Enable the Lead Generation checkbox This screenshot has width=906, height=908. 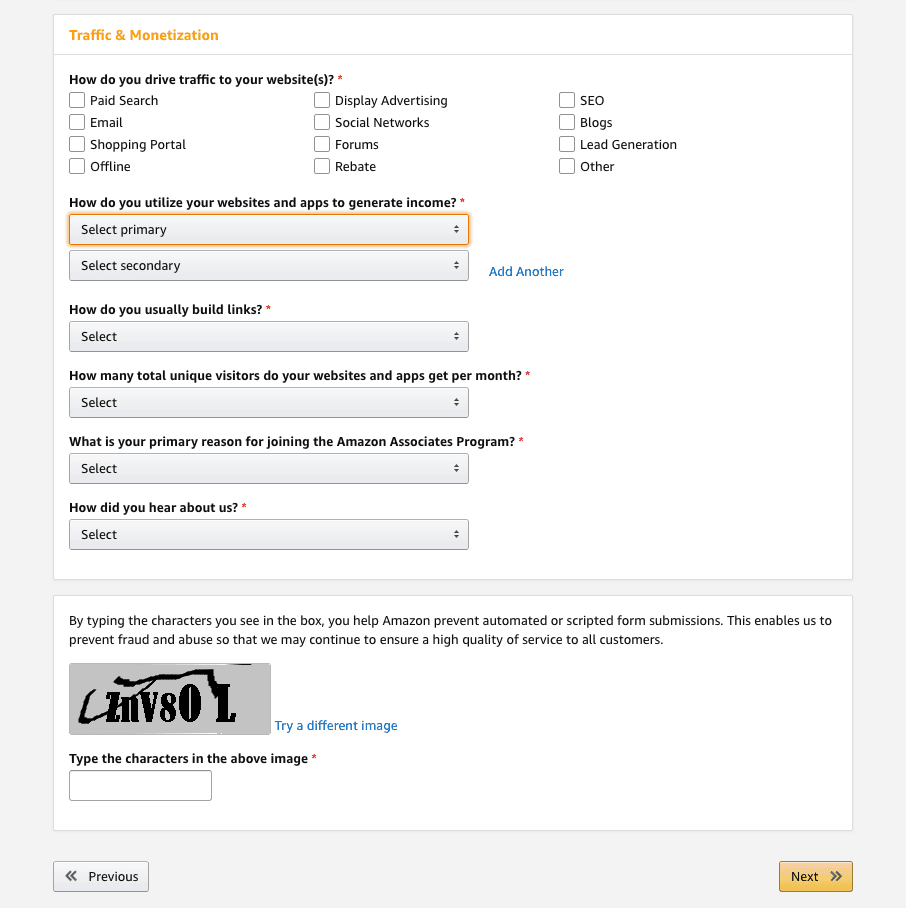(x=567, y=144)
